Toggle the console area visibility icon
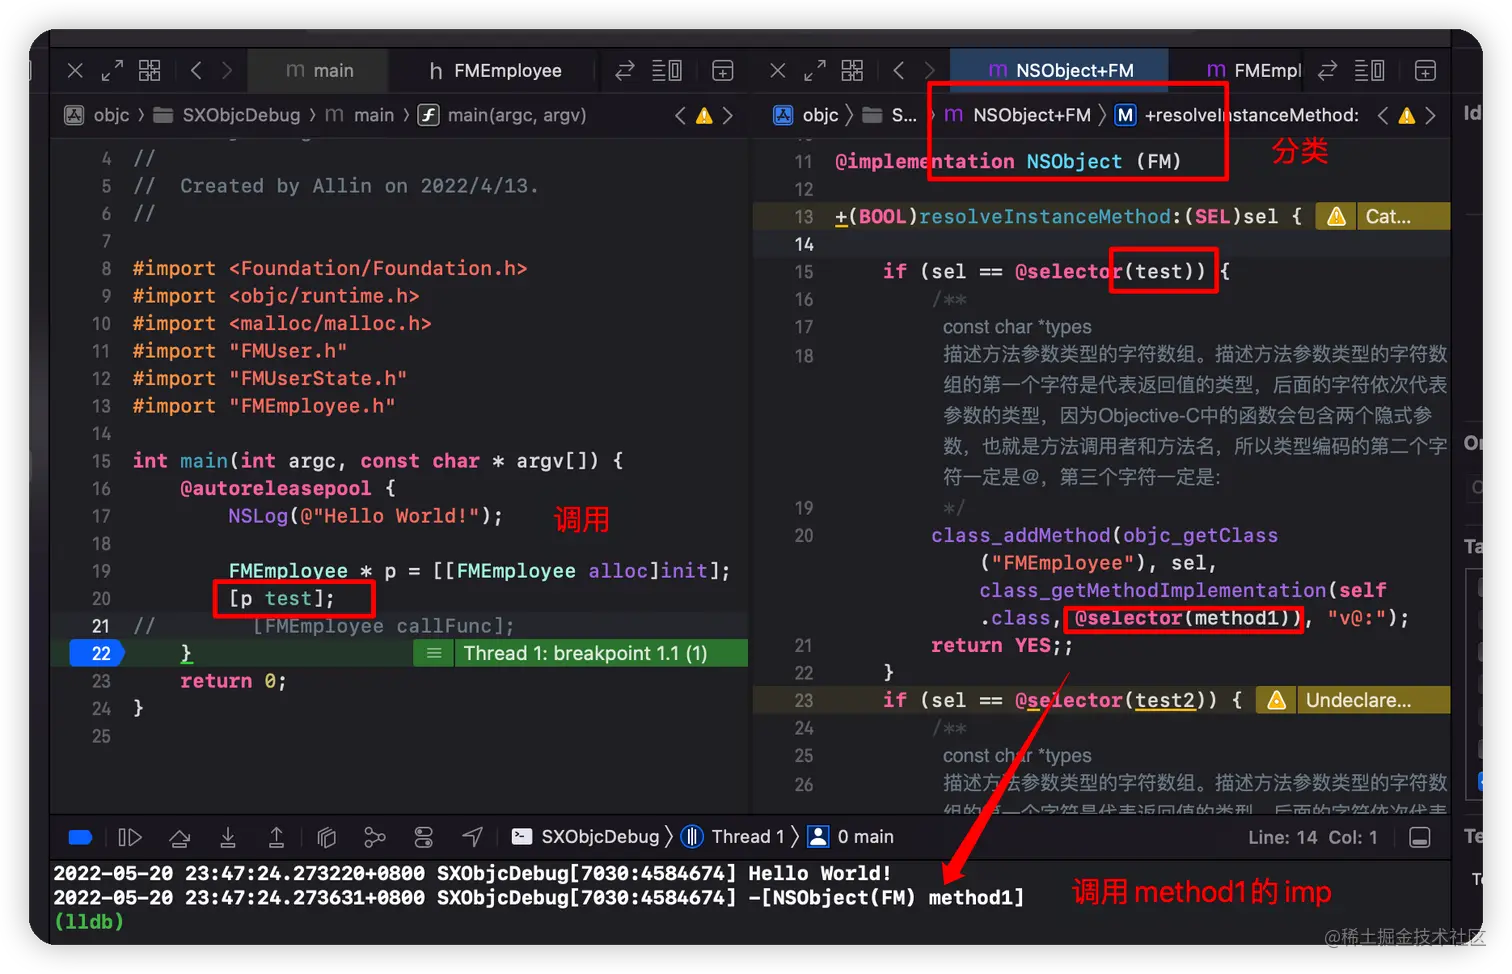The width and height of the screenshot is (1512, 974). coord(1420,837)
